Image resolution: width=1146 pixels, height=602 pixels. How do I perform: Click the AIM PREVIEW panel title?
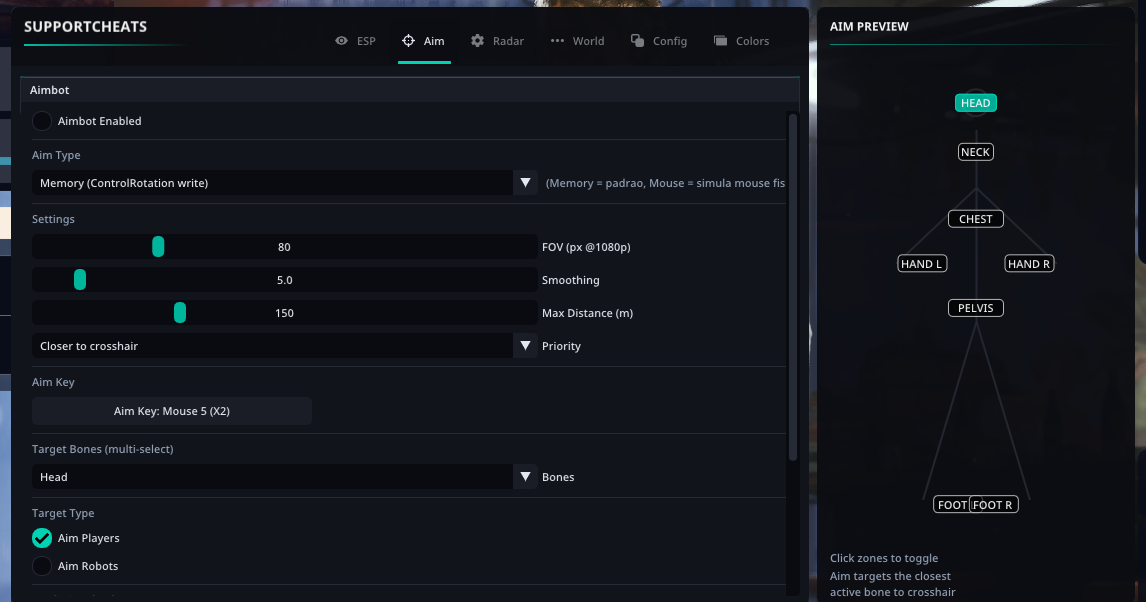click(869, 26)
